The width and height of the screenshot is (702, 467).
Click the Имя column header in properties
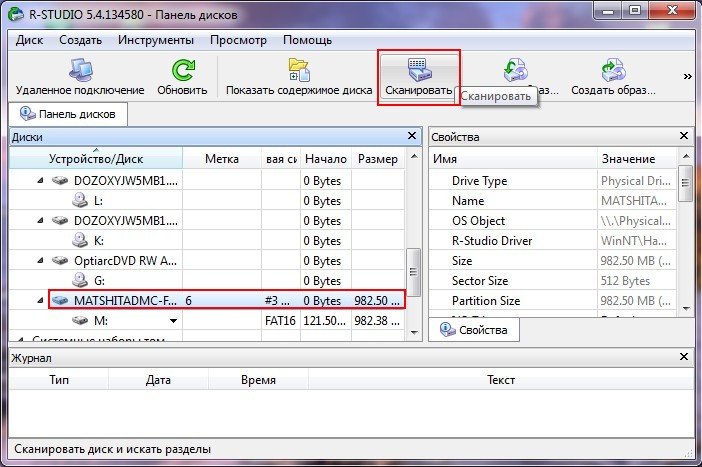(513, 159)
